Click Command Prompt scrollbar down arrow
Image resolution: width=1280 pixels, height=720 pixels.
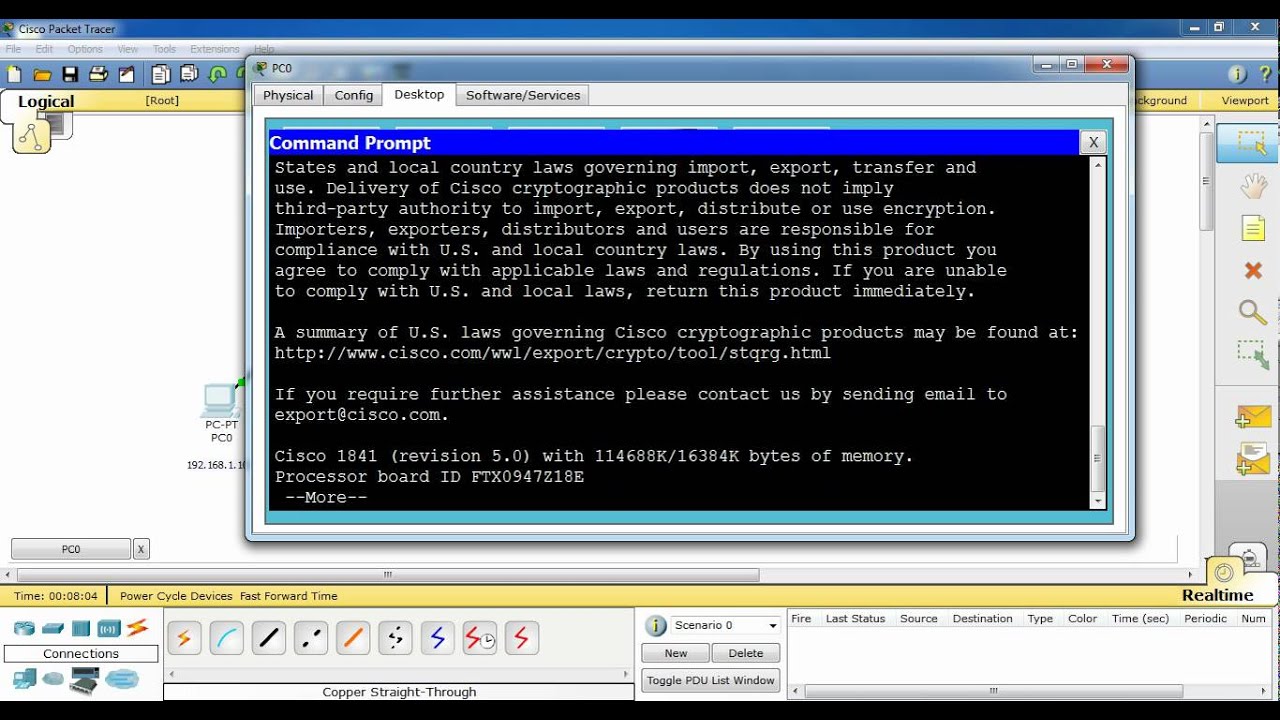pyautogui.click(x=1098, y=501)
